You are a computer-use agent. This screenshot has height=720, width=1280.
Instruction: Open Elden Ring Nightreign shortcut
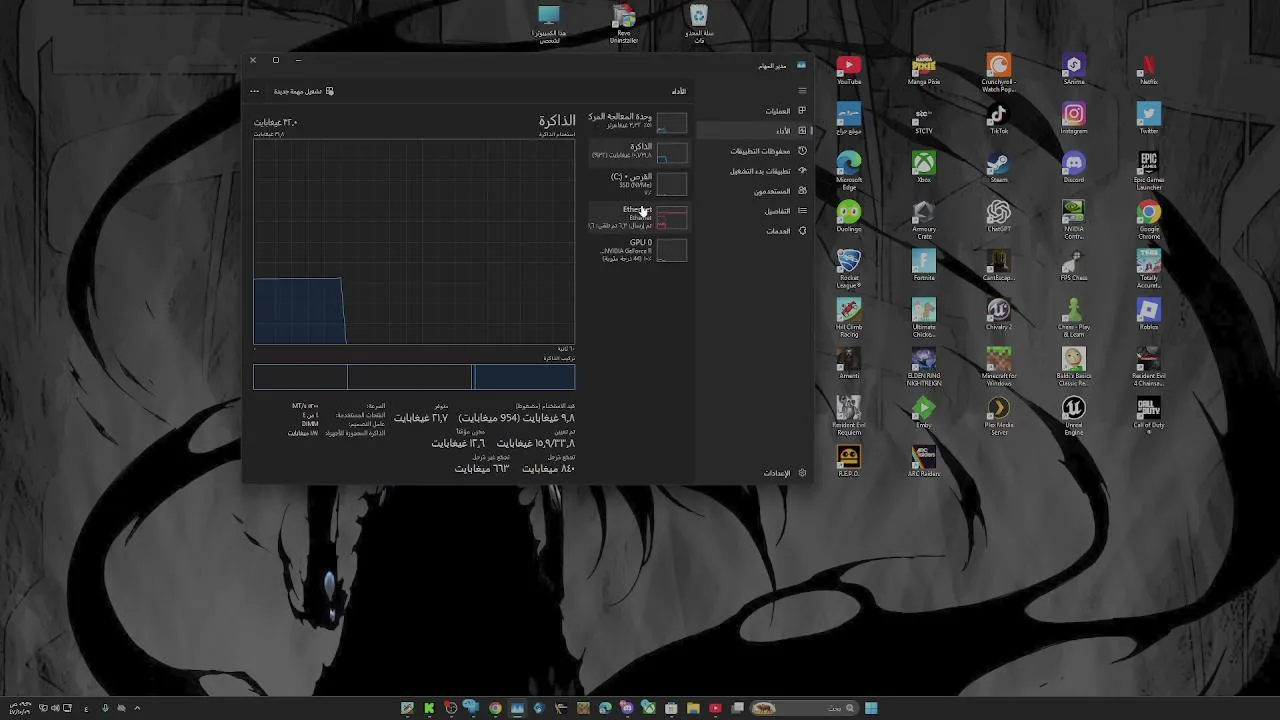pyautogui.click(x=924, y=367)
